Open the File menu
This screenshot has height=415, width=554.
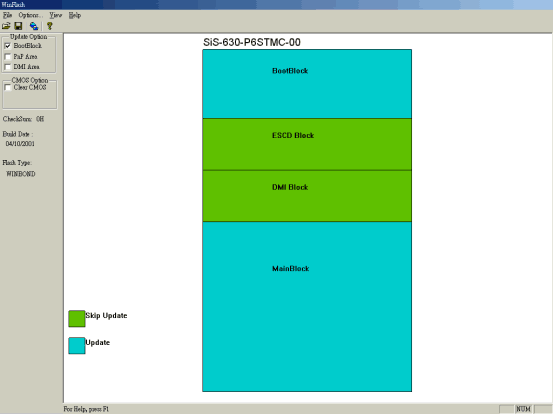pos(7,15)
